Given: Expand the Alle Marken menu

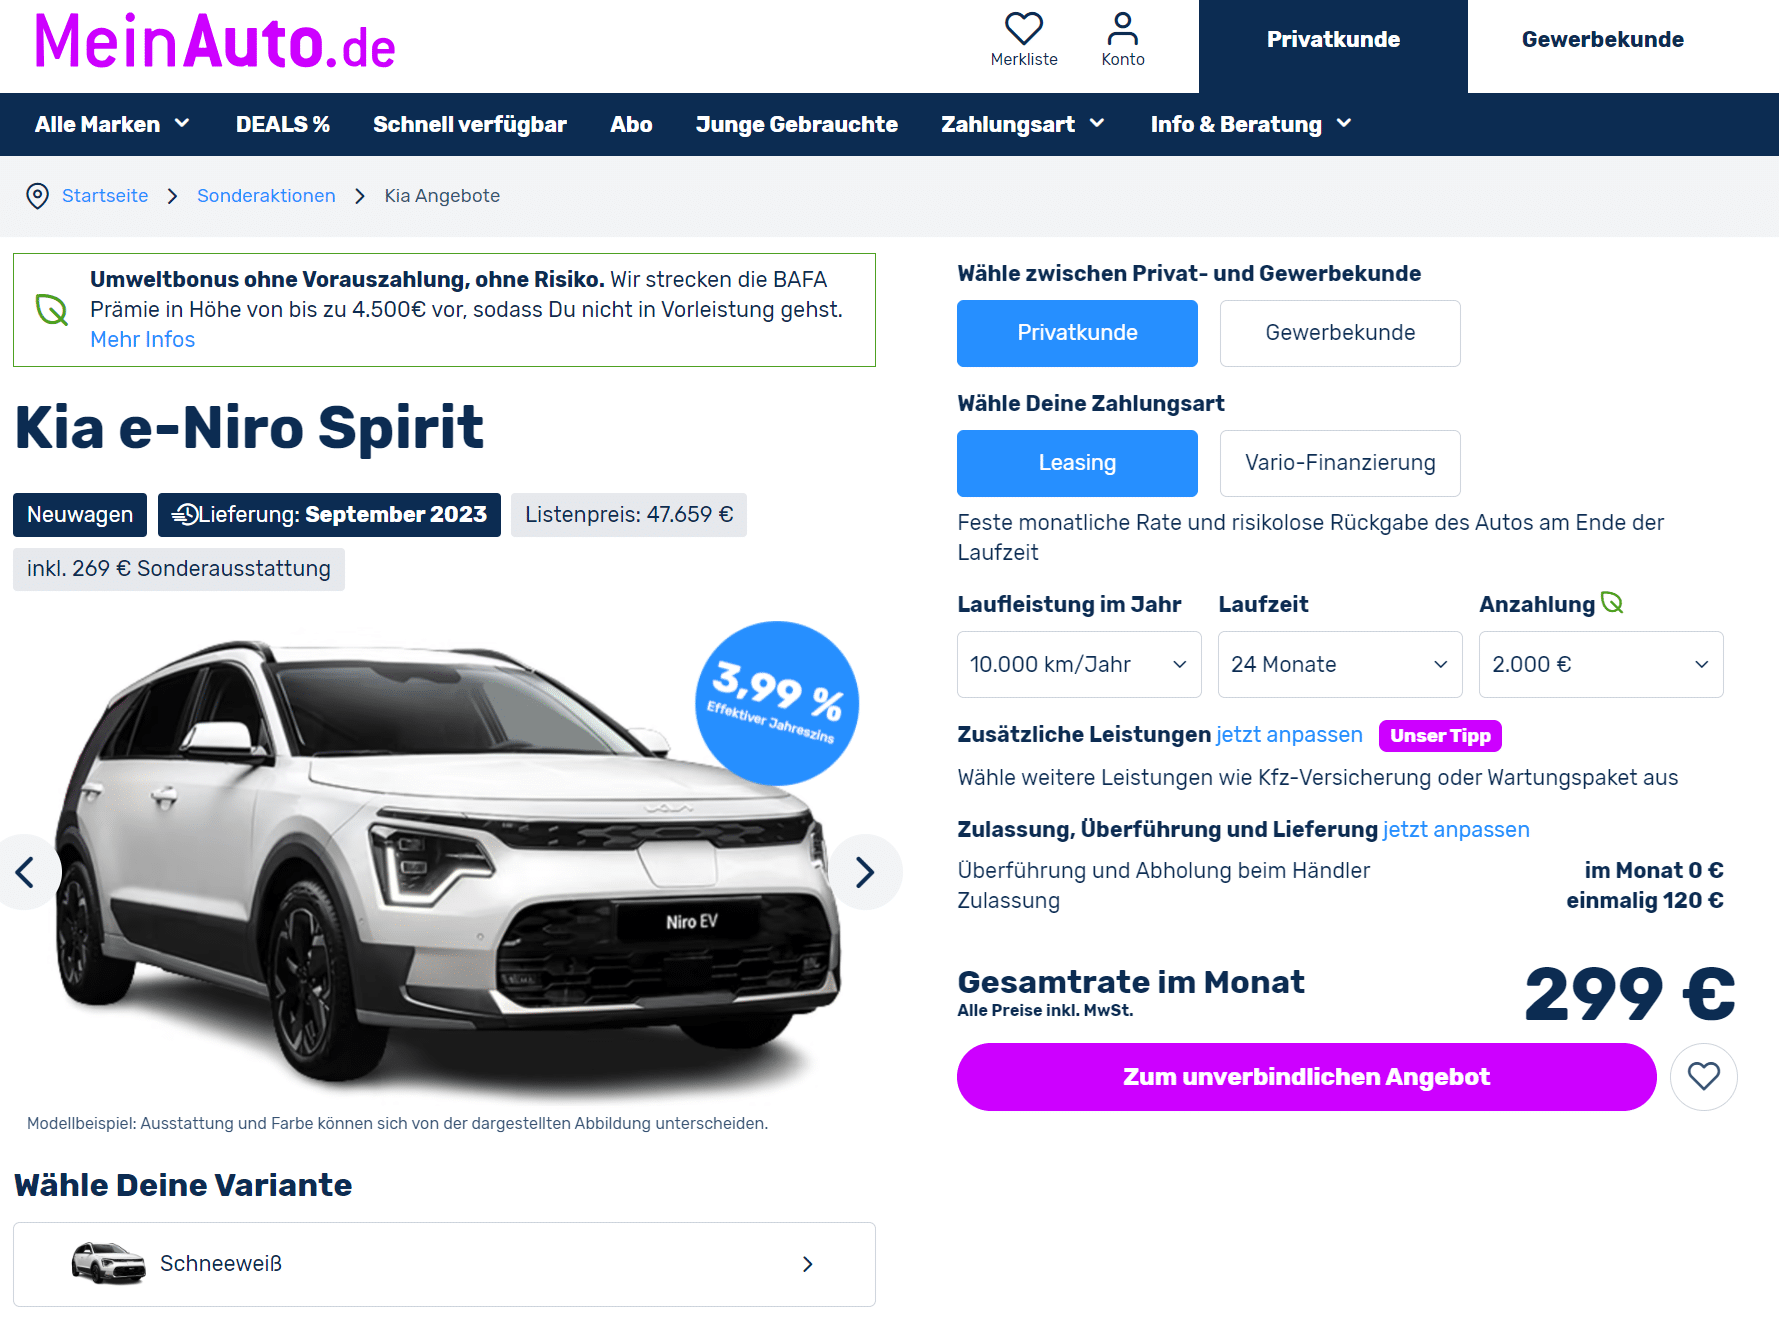Looking at the screenshot, I should [112, 124].
